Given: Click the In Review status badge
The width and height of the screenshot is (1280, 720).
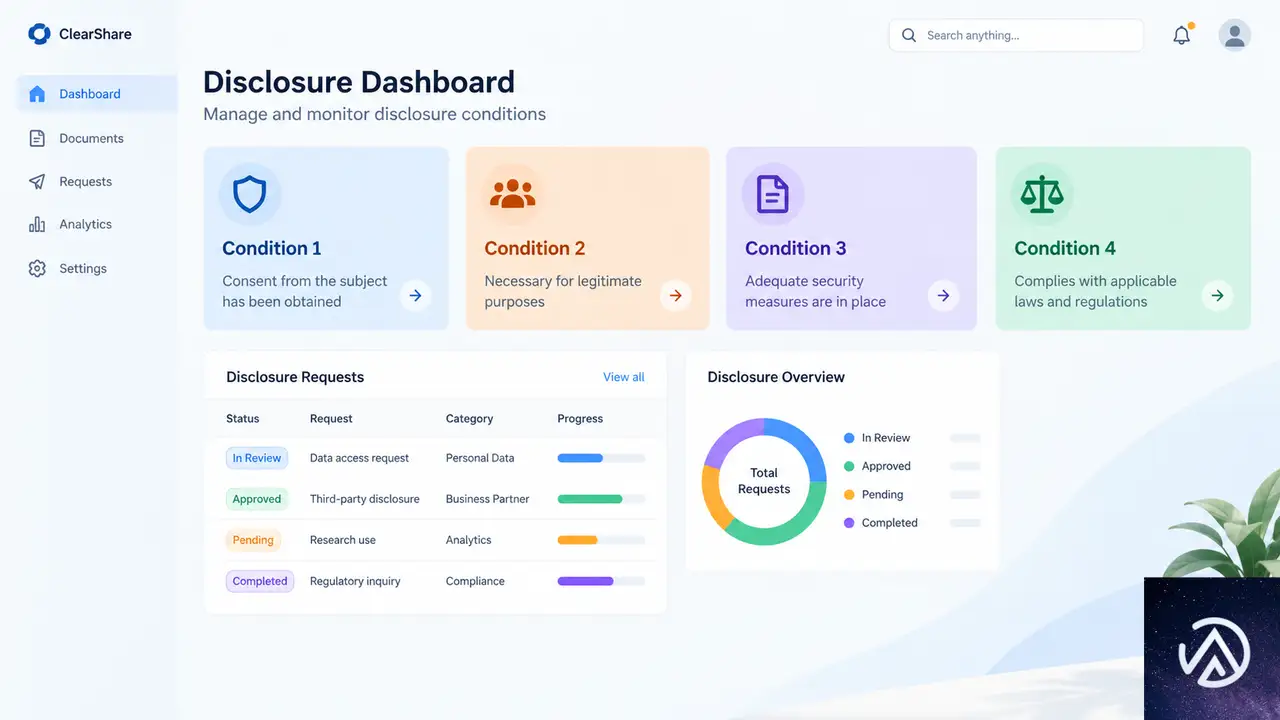Looking at the screenshot, I should (257, 458).
